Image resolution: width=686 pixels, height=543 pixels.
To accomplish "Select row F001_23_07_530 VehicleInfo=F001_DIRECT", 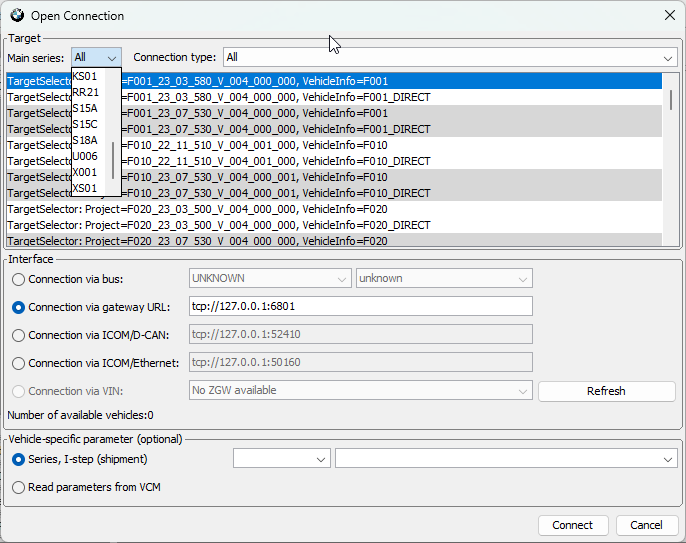I will coord(334,129).
